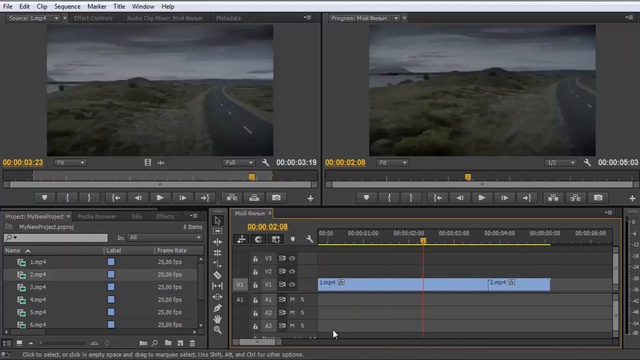Click Insert button in Source monitor
This screenshot has width=640, height=360.
[232, 198]
